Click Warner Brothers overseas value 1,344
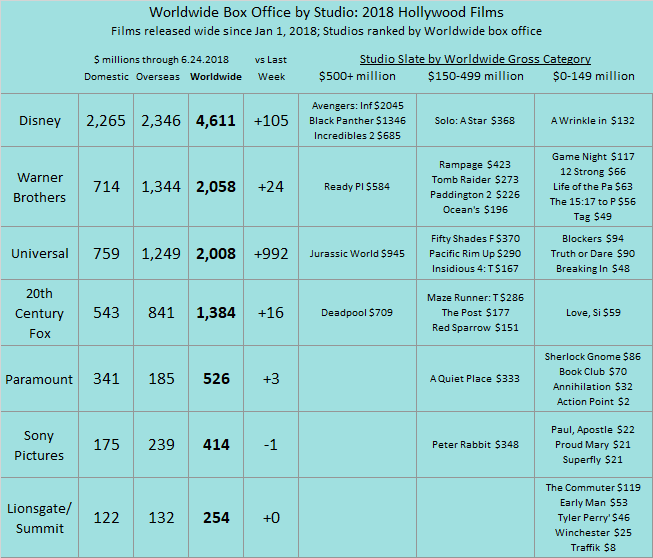Screen dimensions: 653x558 [x=161, y=187]
